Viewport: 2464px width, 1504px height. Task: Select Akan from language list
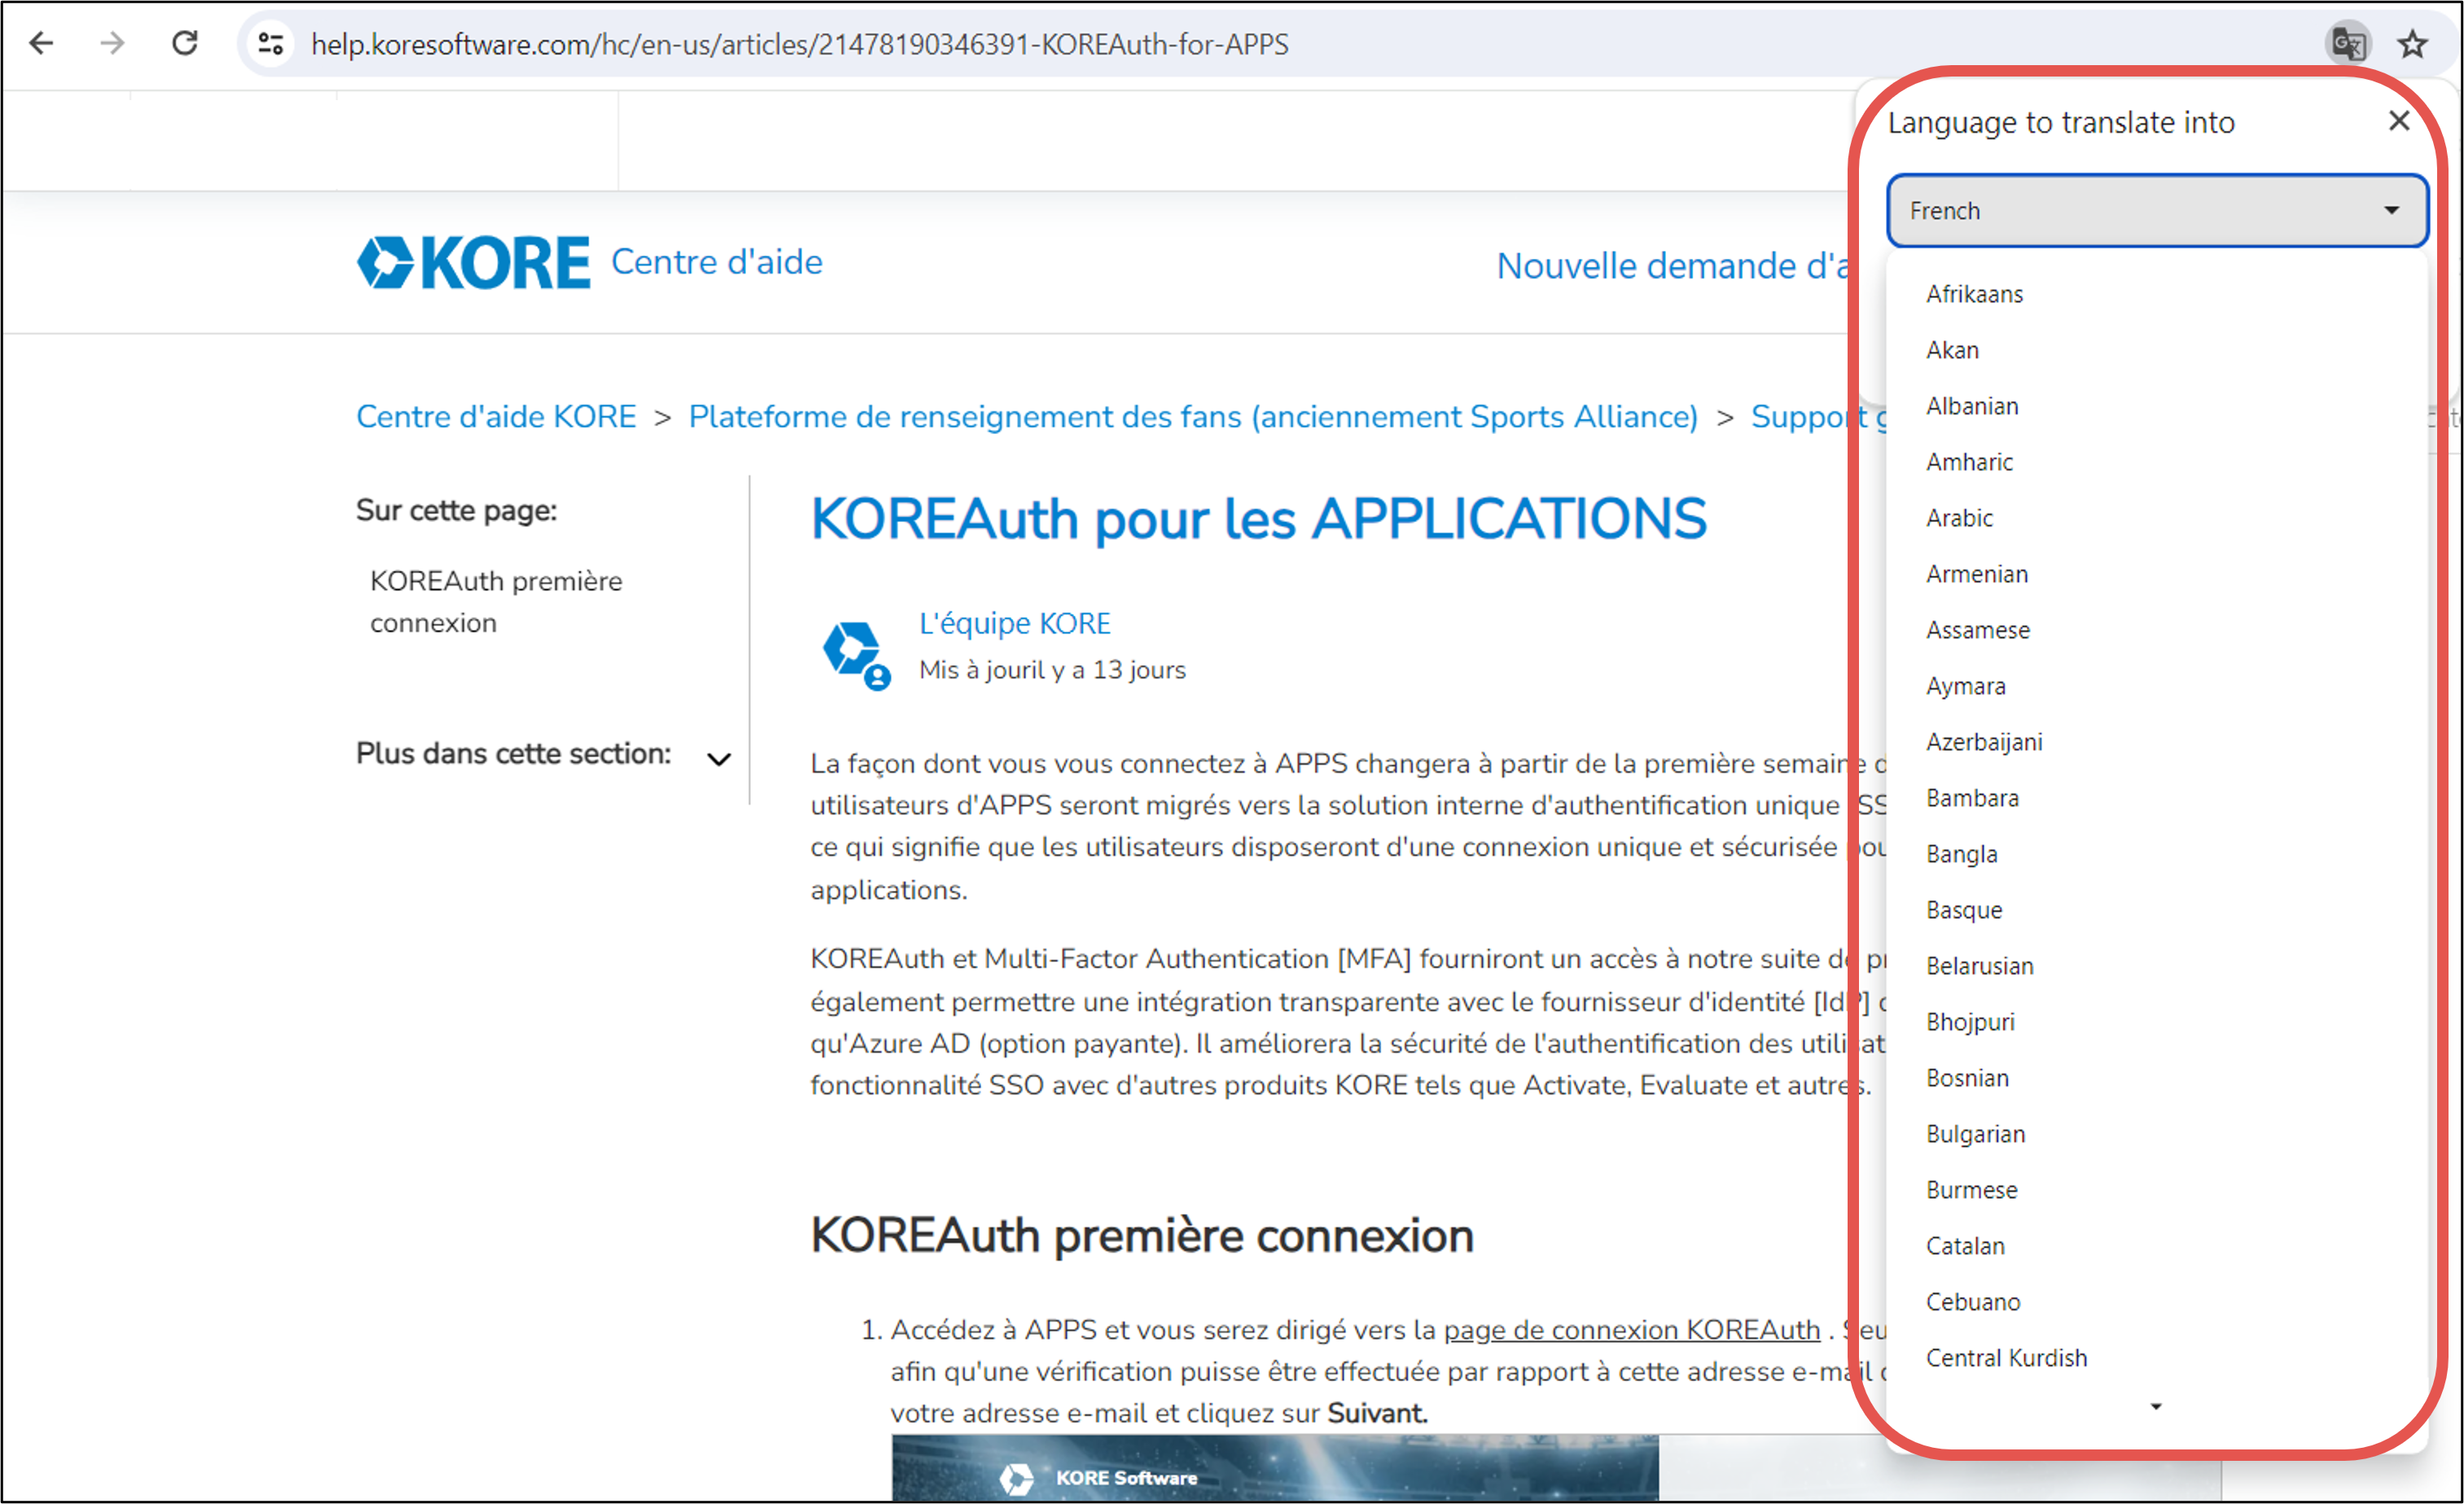click(1952, 350)
